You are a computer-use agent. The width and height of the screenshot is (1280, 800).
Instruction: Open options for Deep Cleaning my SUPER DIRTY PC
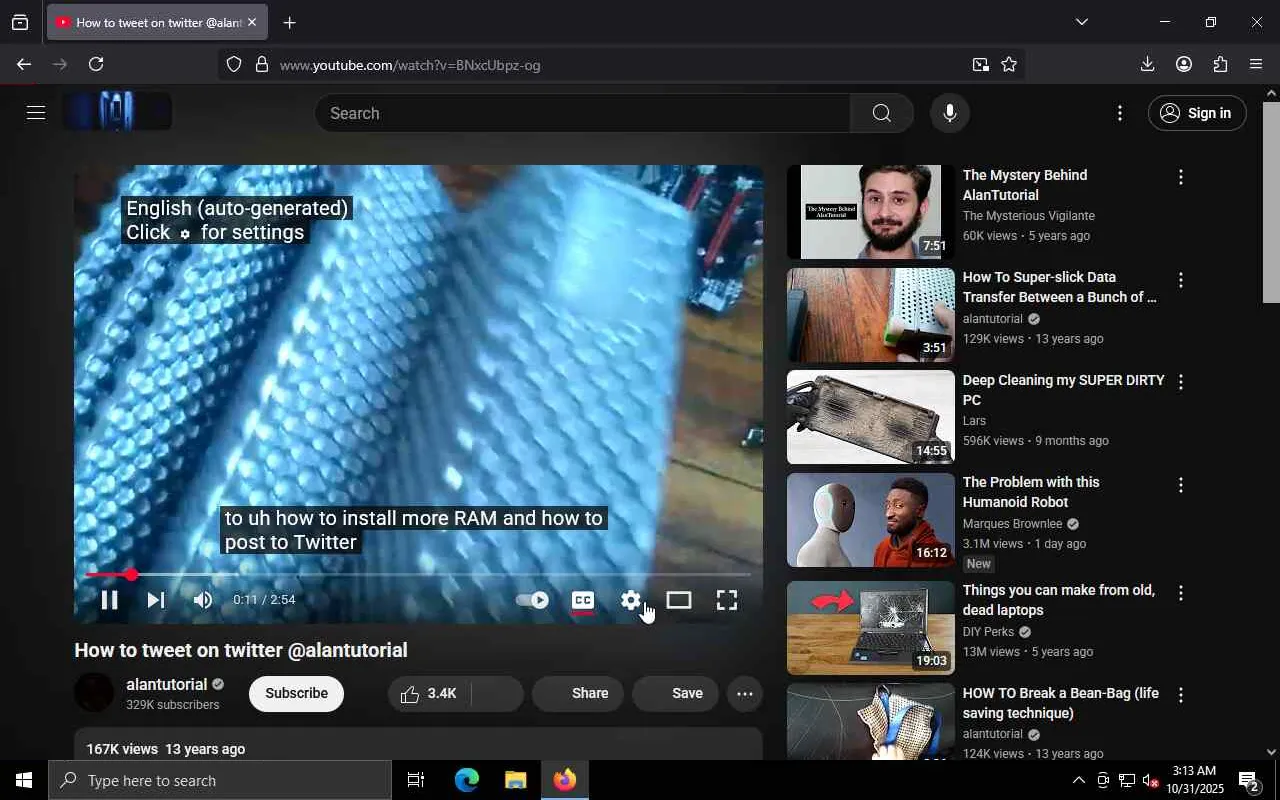[x=1181, y=382]
